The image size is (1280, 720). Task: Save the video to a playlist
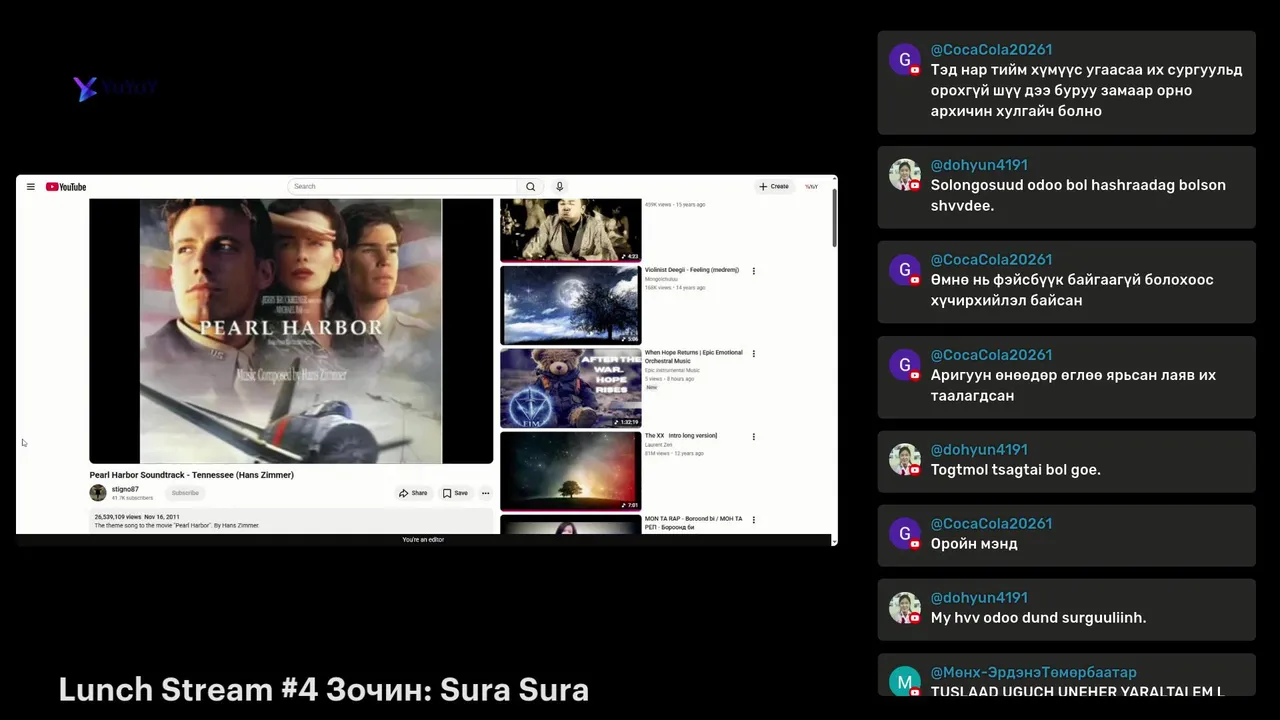tap(455, 493)
